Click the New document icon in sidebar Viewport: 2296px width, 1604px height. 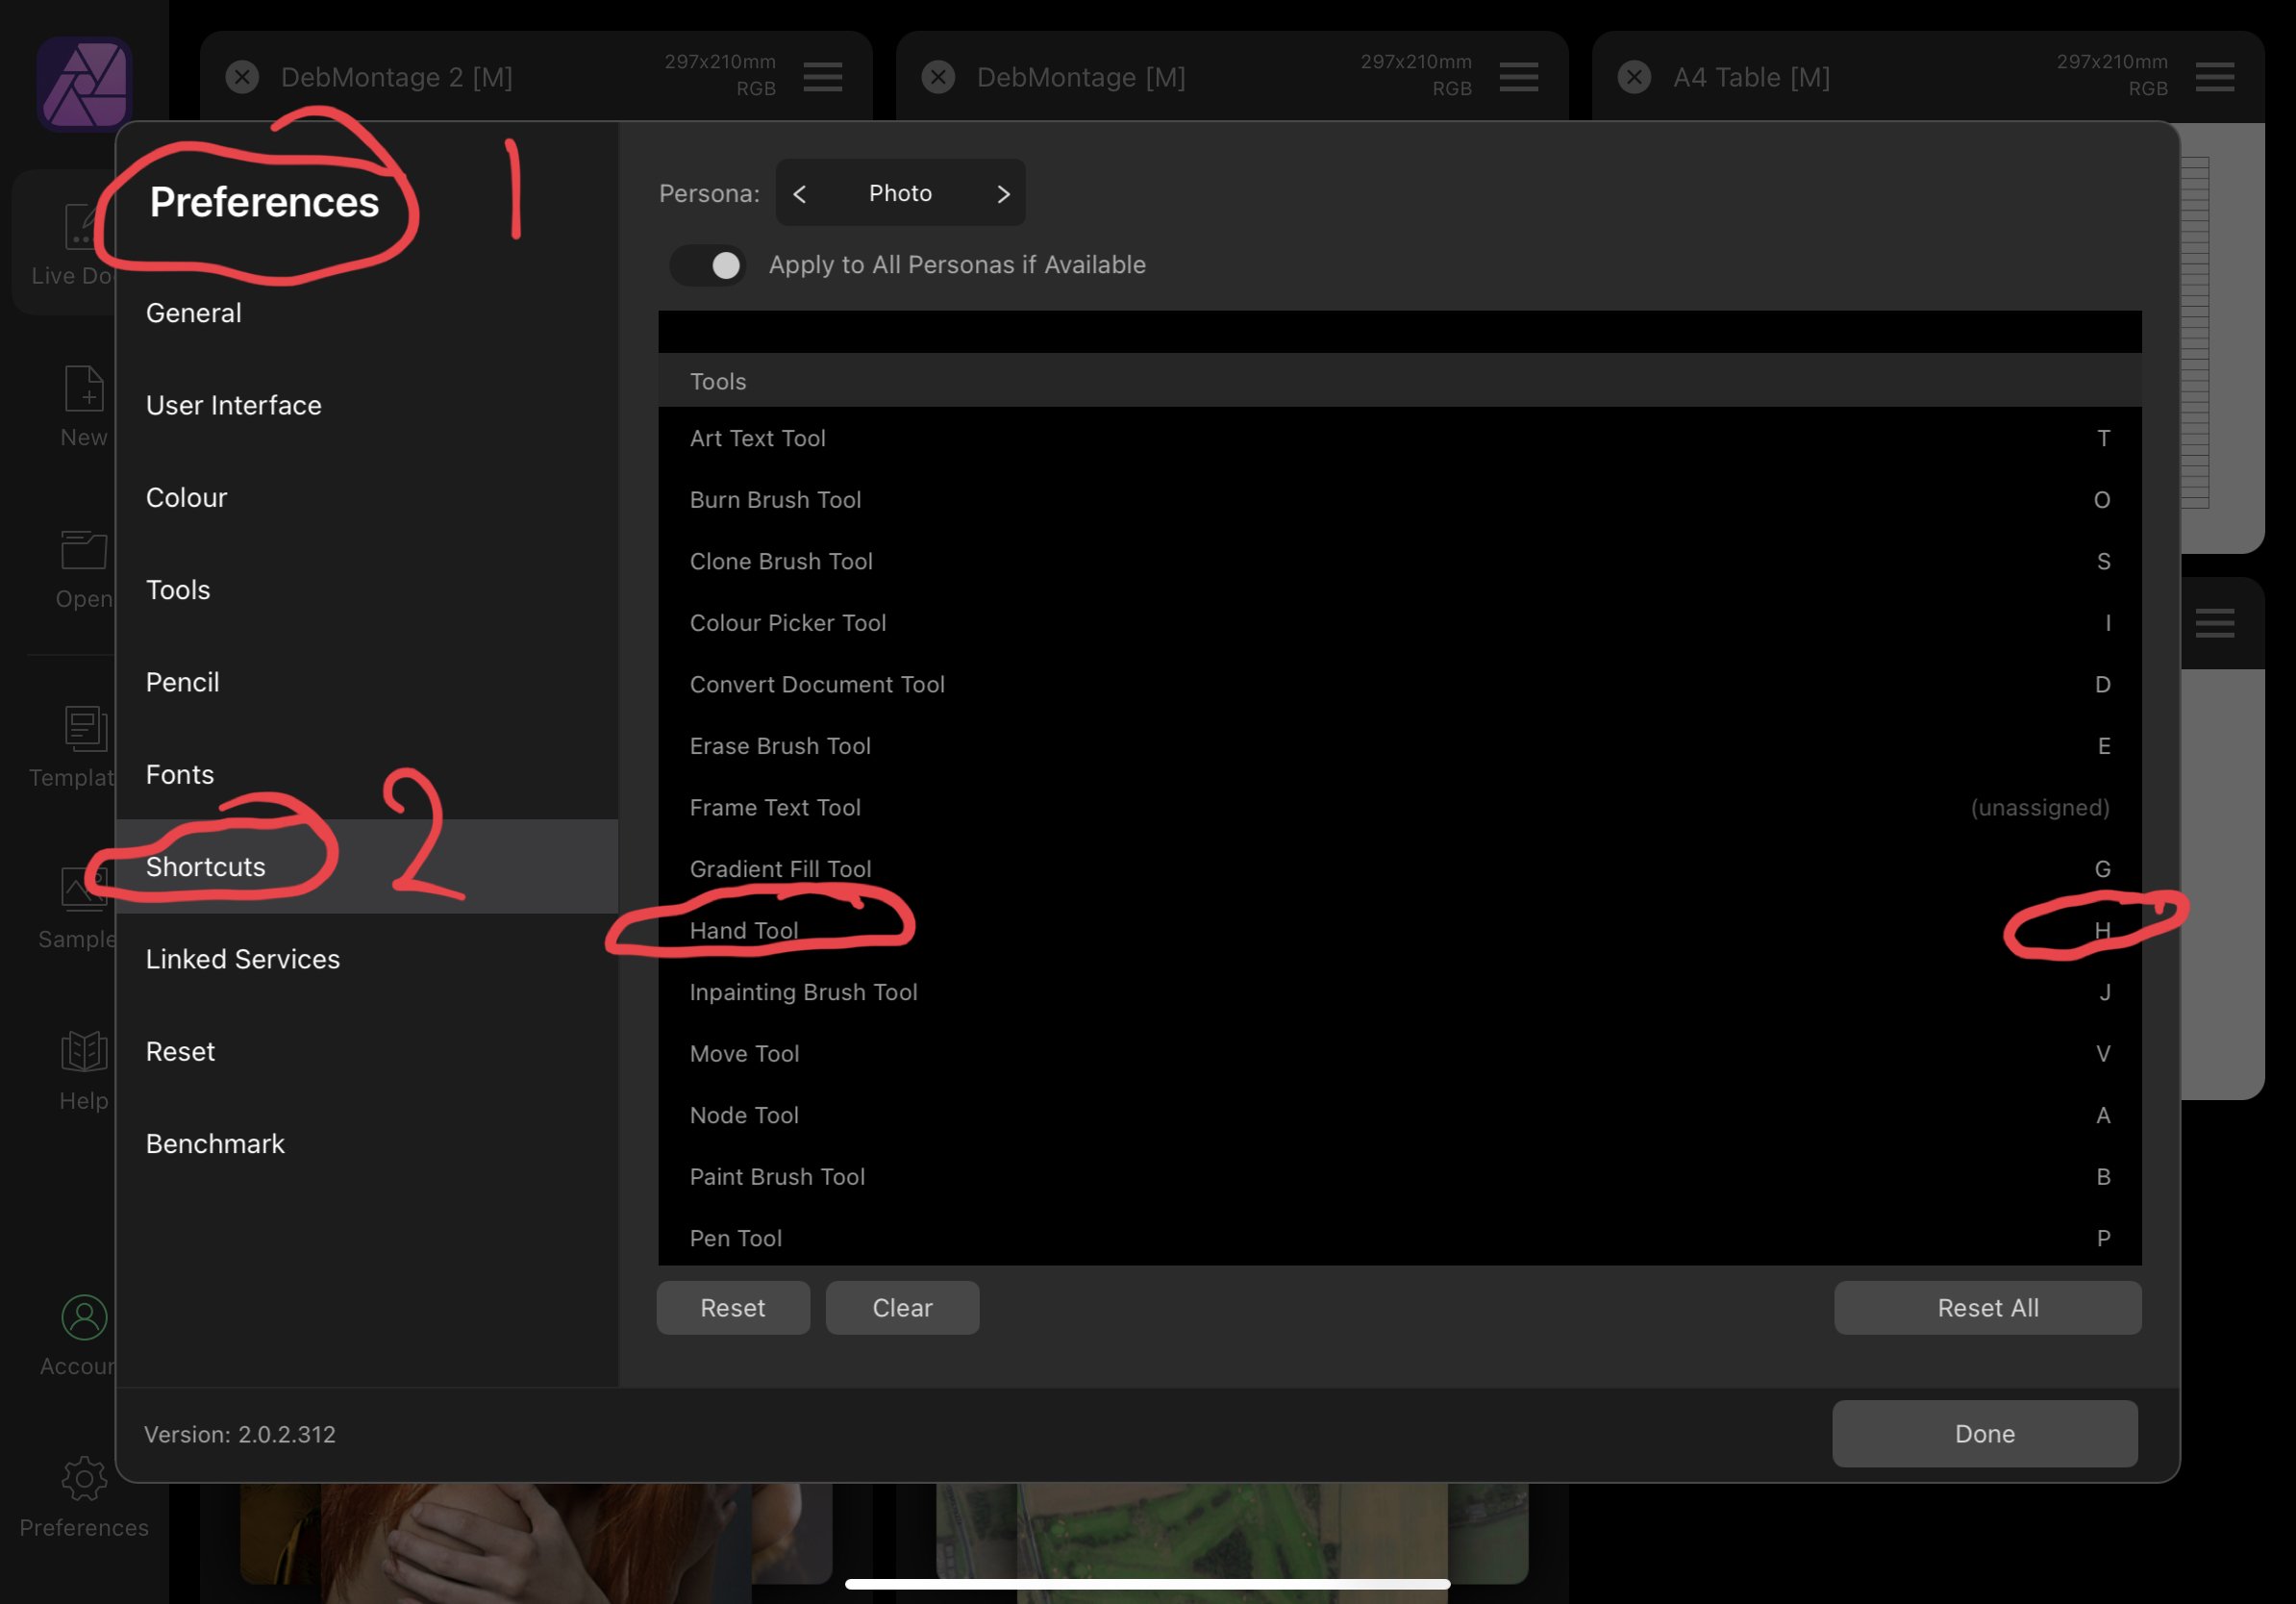84,388
